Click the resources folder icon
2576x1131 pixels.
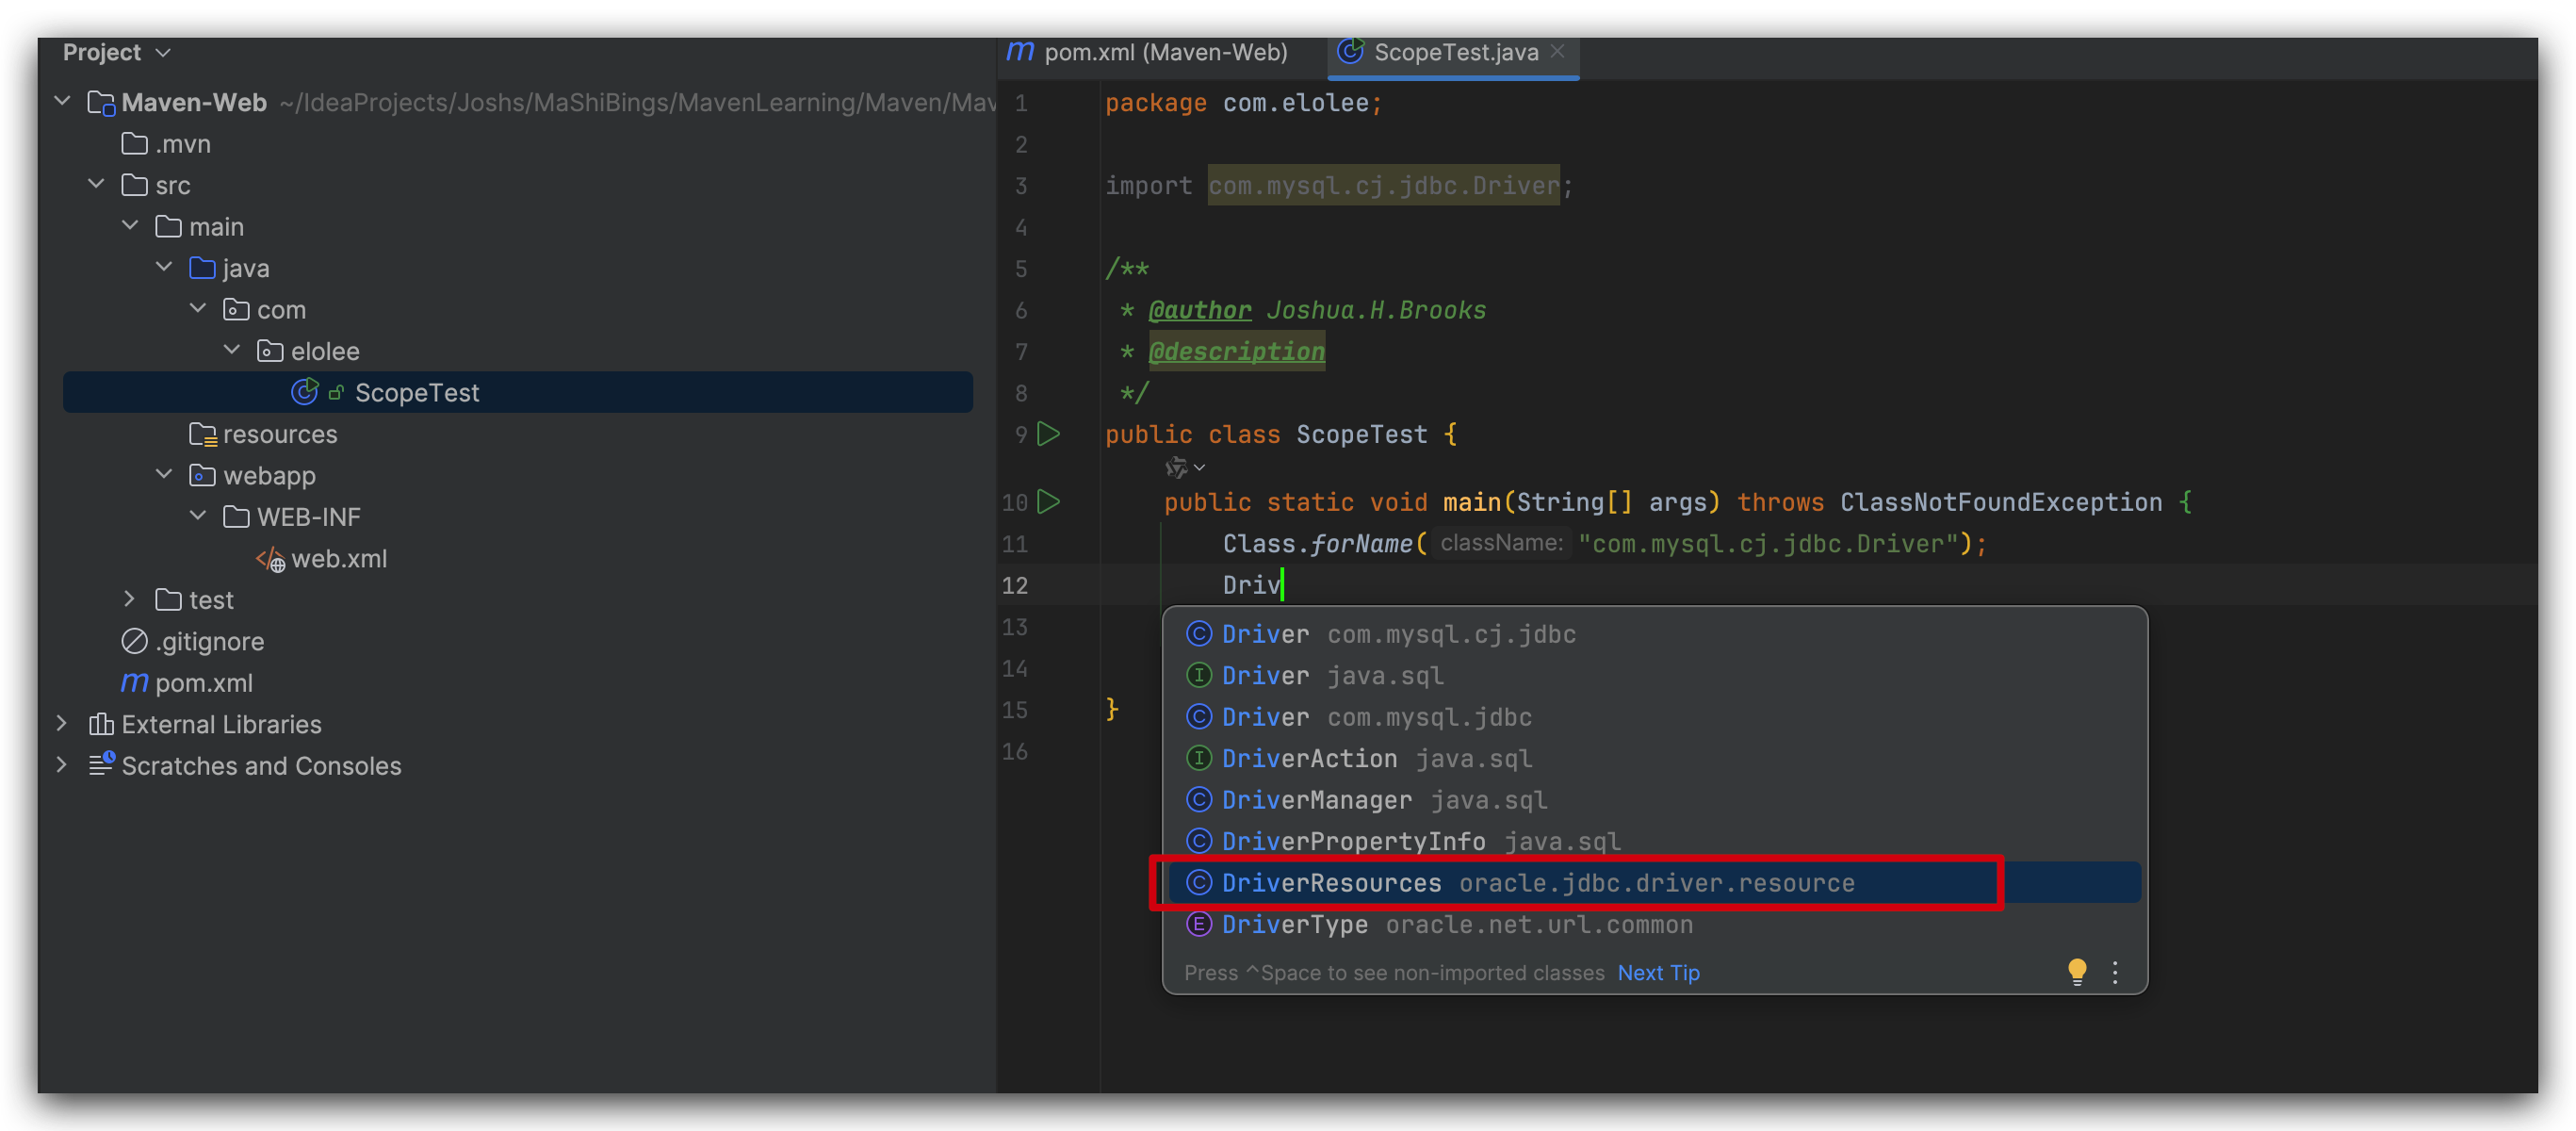[x=203, y=434]
